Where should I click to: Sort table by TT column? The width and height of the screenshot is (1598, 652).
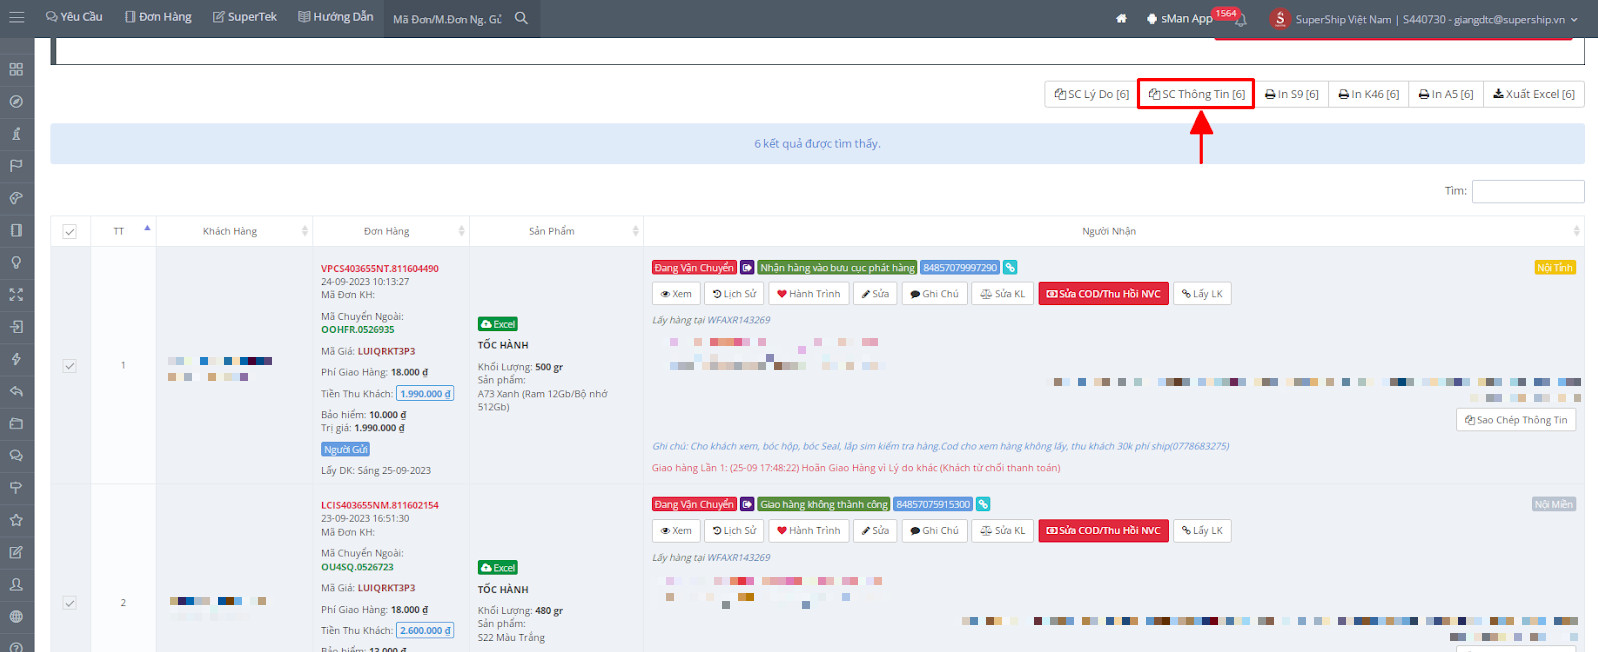pyautogui.click(x=123, y=231)
